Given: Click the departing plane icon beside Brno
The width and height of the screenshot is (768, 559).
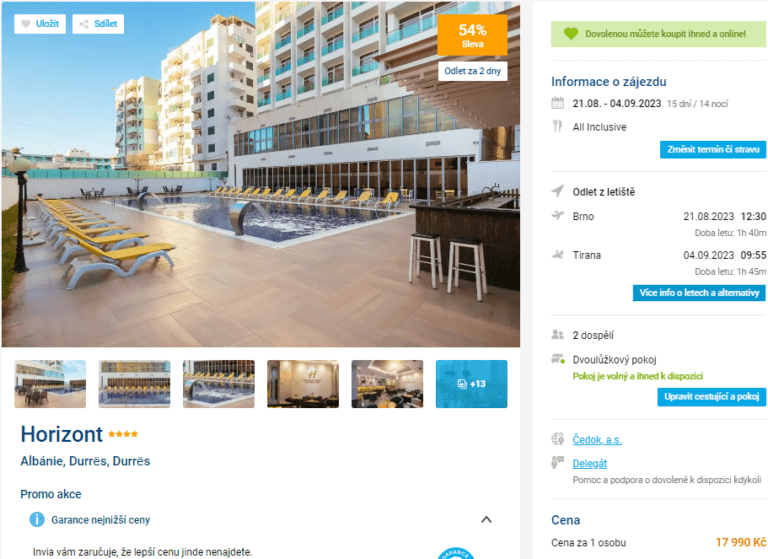Looking at the screenshot, I should tap(557, 216).
